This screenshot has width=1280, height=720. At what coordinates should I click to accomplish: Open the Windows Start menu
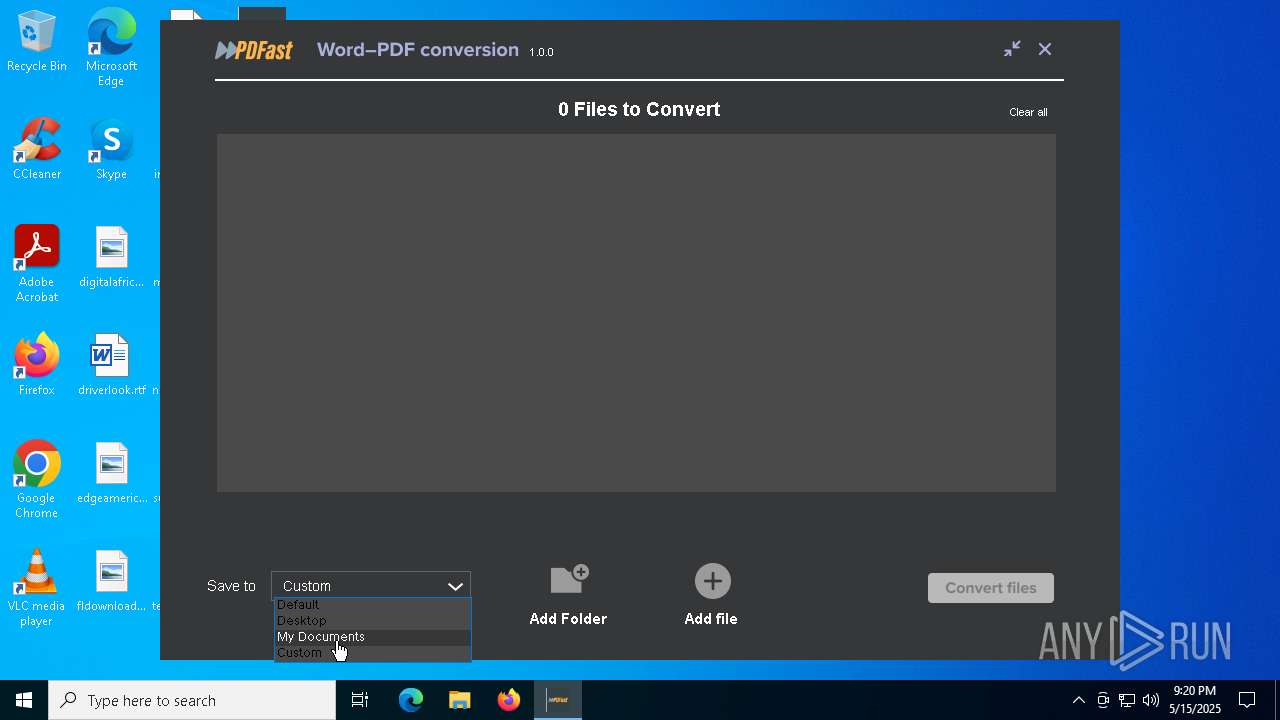point(24,700)
